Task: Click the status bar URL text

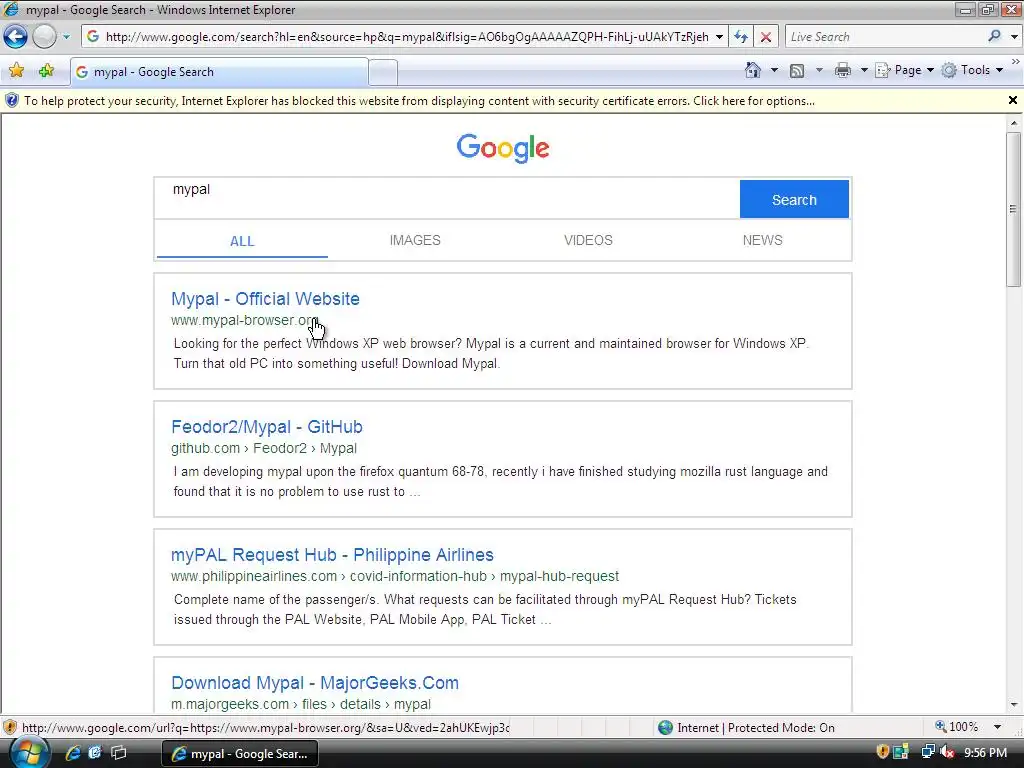Action: 266,728
